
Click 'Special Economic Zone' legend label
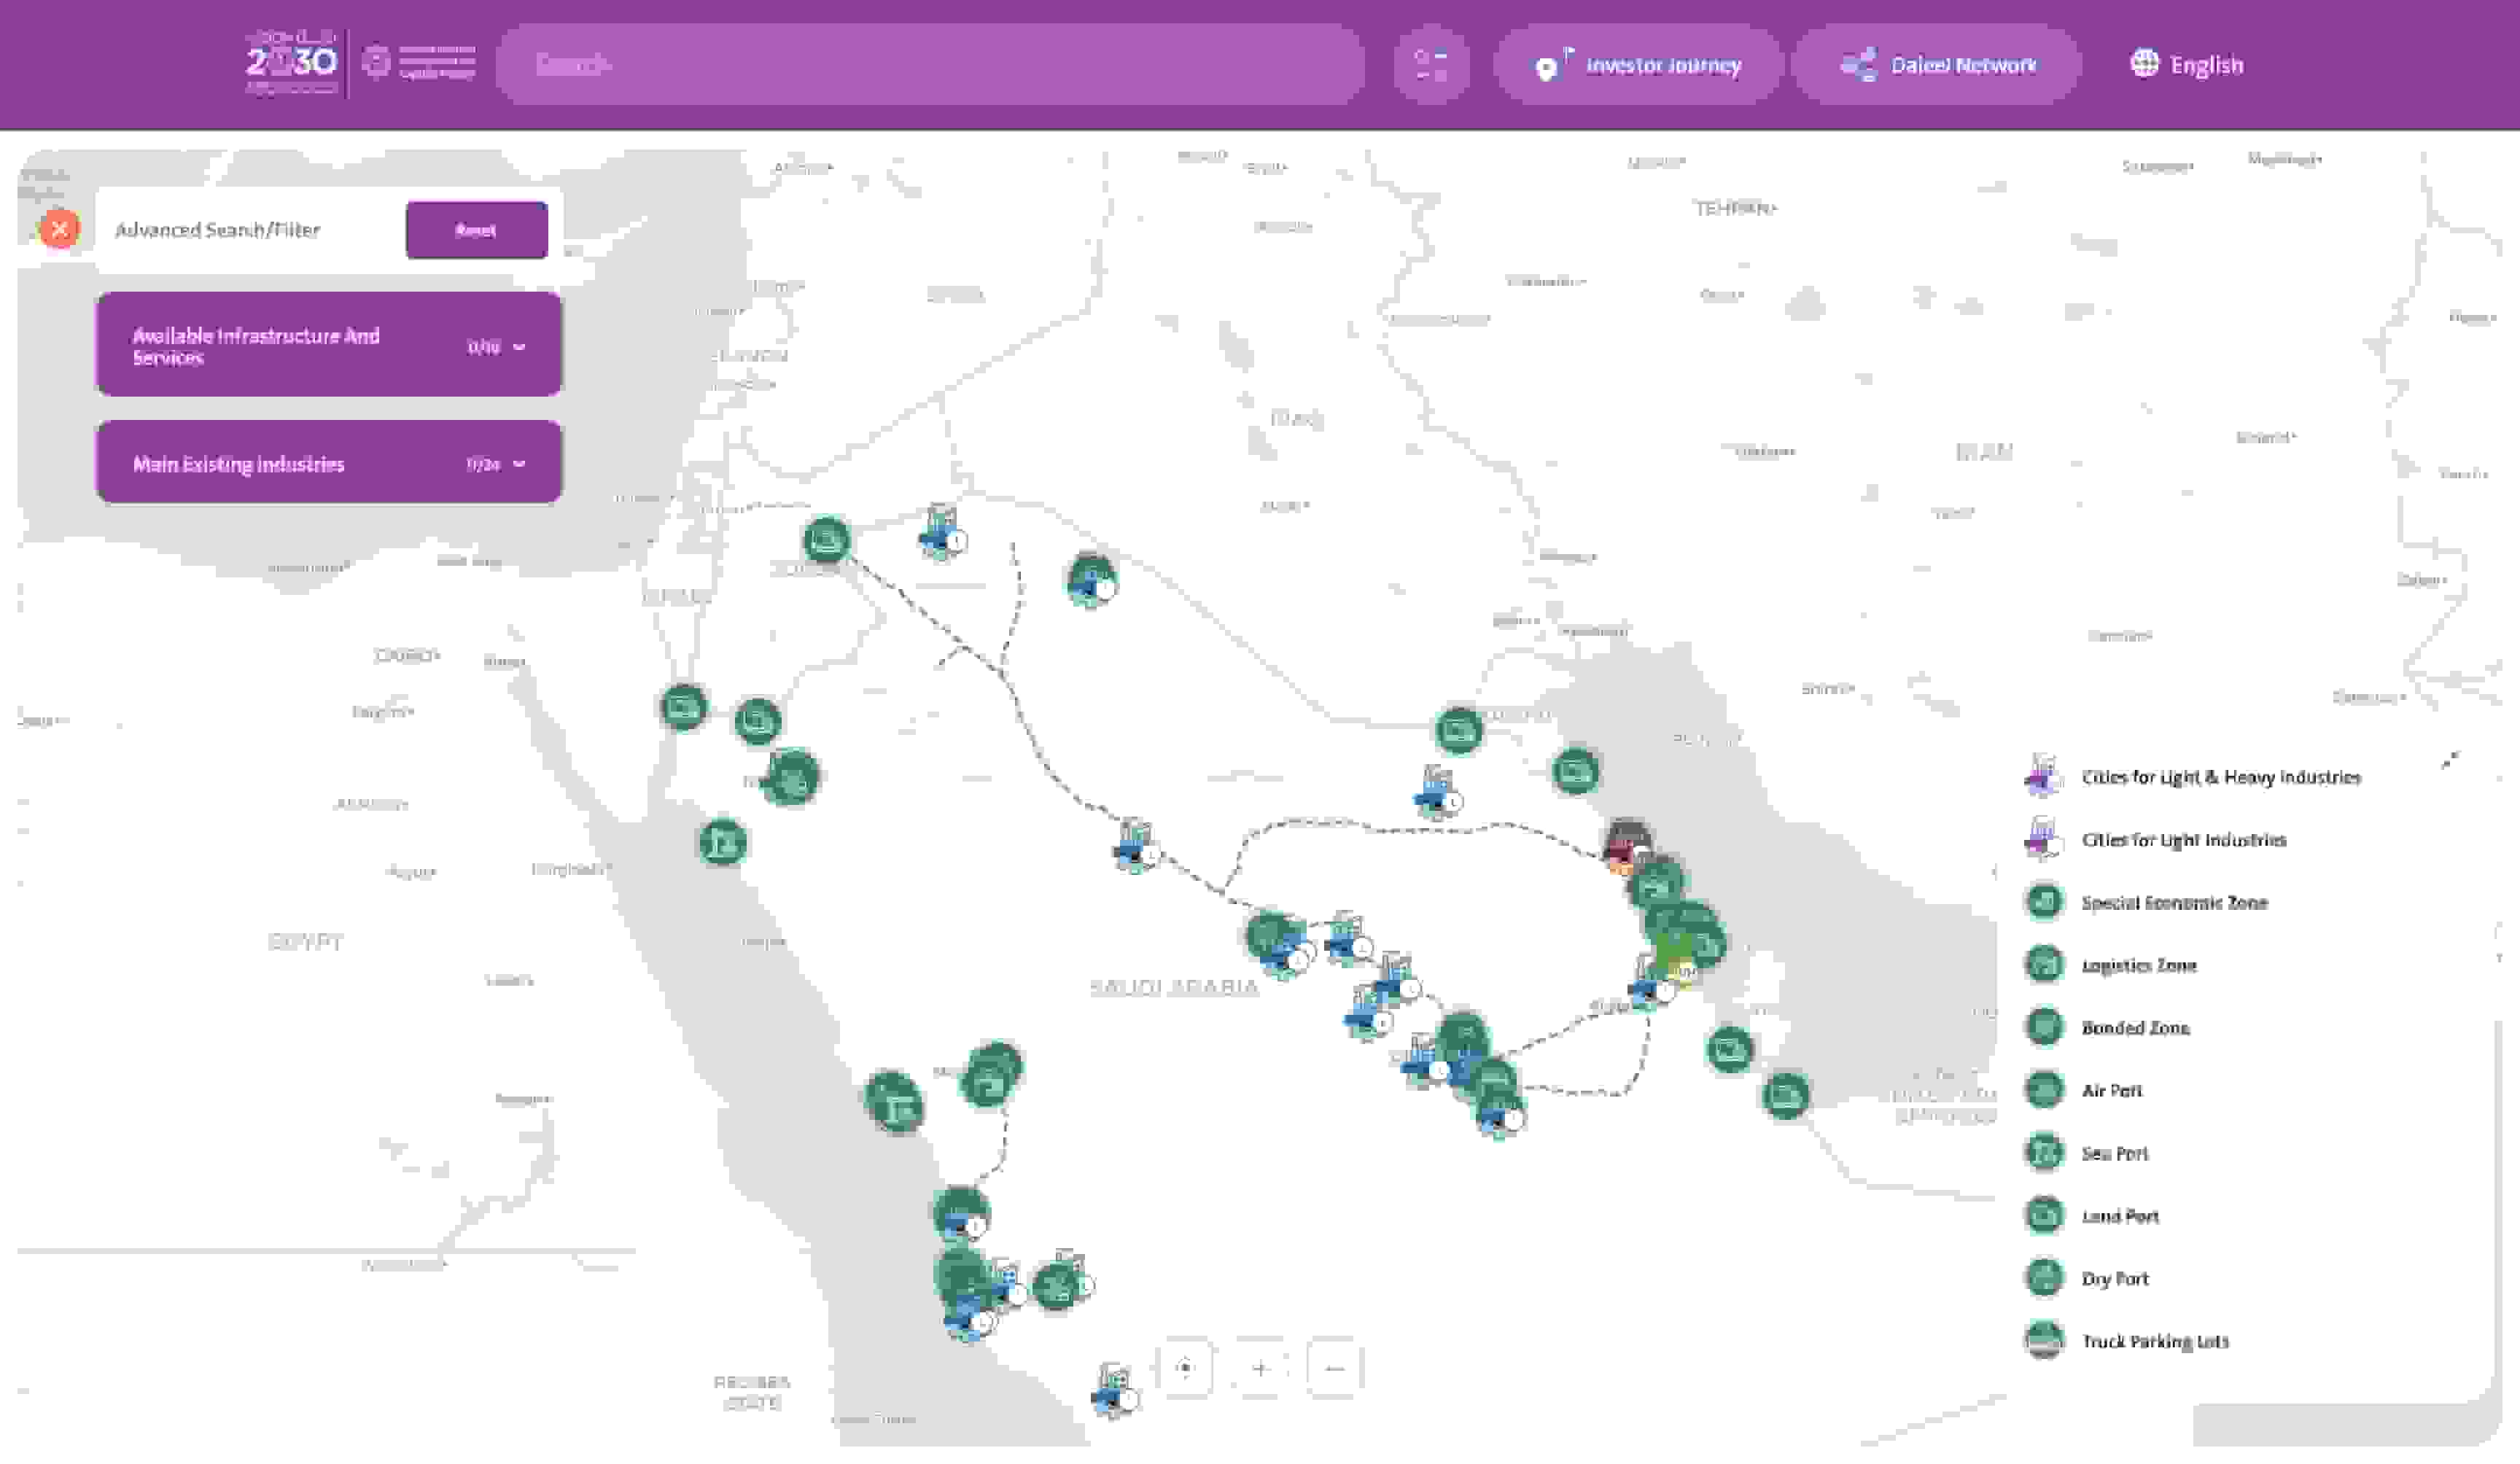[2174, 902]
